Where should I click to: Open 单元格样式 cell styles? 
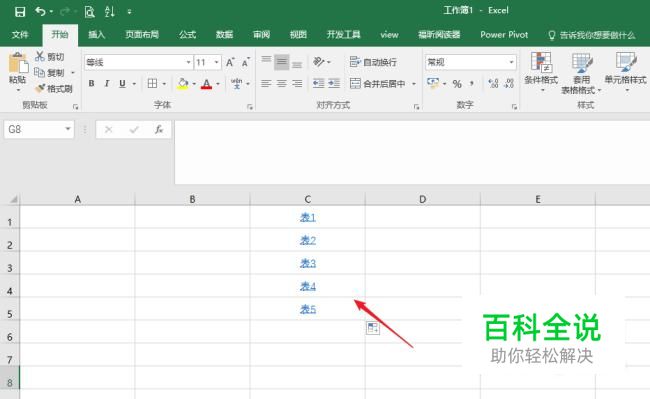625,73
